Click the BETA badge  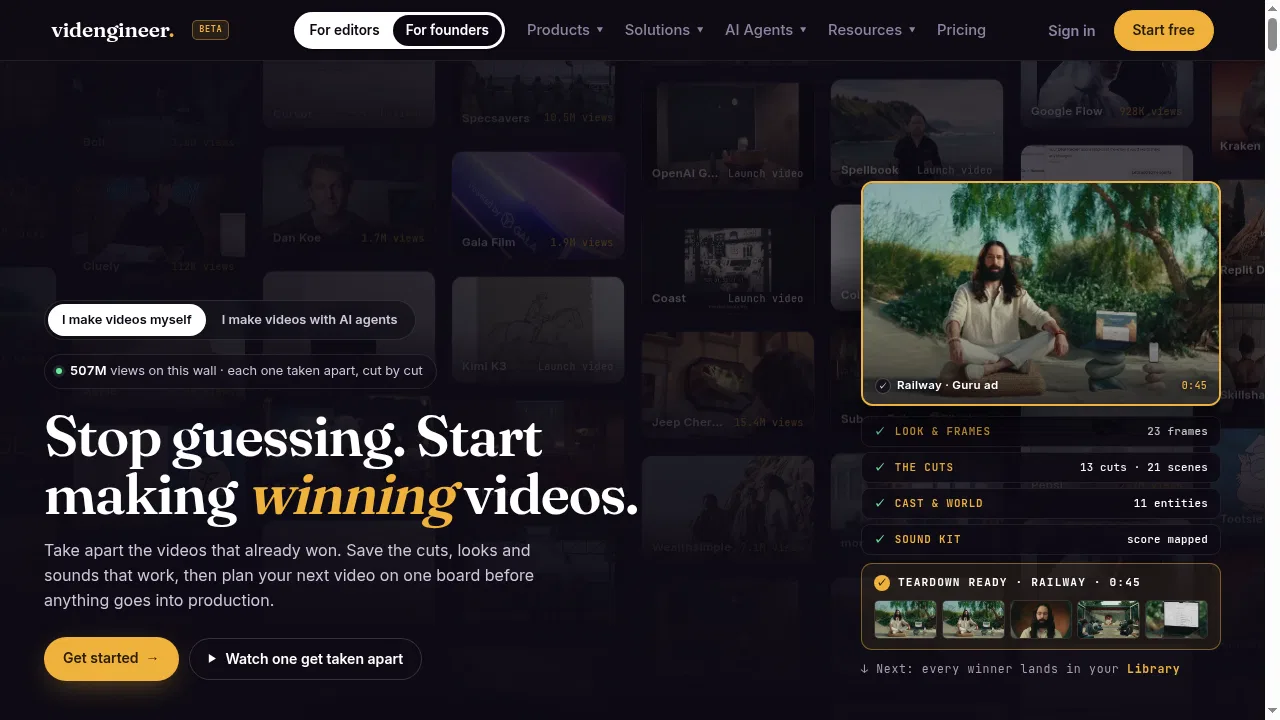pos(210,30)
